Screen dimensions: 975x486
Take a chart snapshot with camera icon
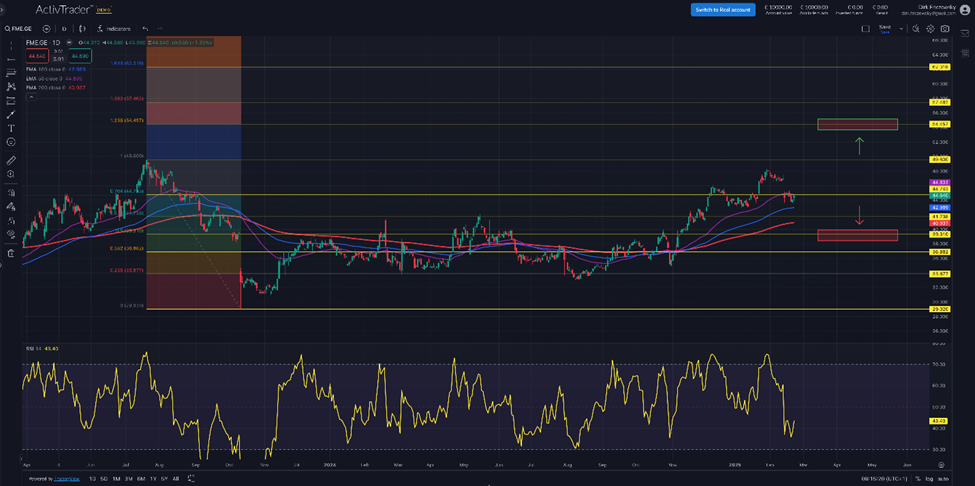(x=945, y=29)
